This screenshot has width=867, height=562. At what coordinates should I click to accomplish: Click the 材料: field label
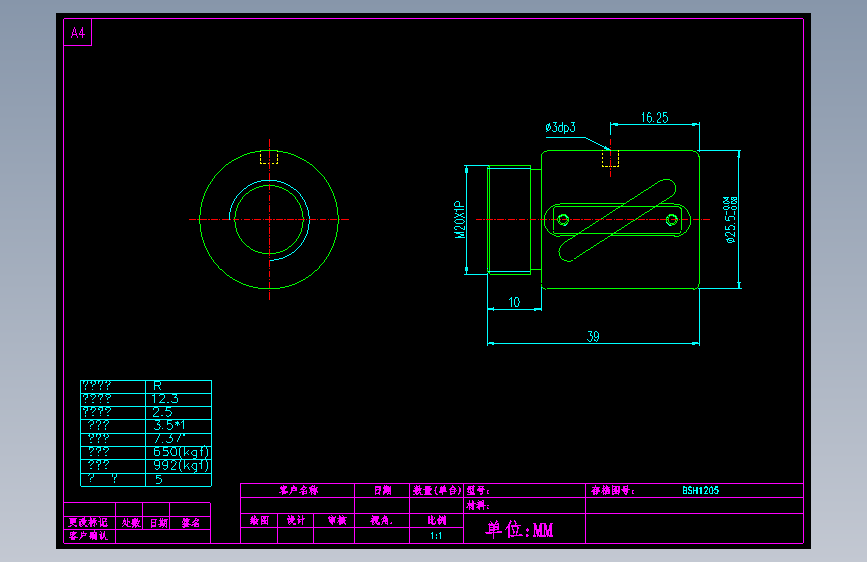point(478,506)
